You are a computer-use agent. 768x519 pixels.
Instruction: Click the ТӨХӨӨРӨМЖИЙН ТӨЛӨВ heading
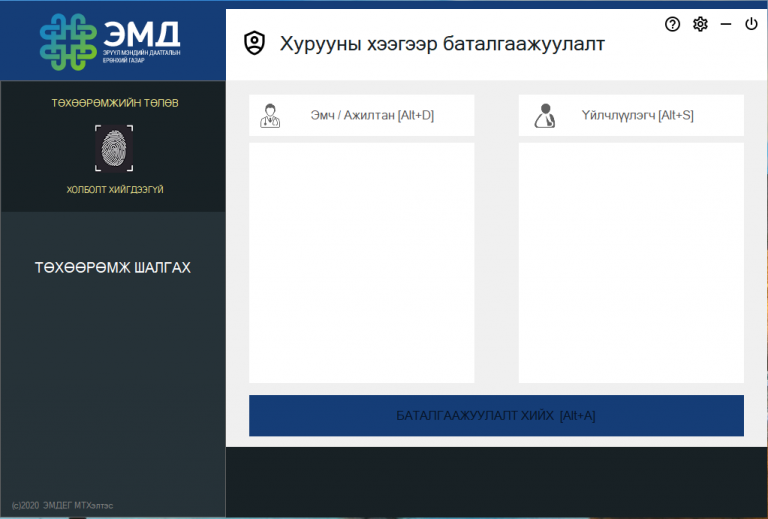[115, 103]
